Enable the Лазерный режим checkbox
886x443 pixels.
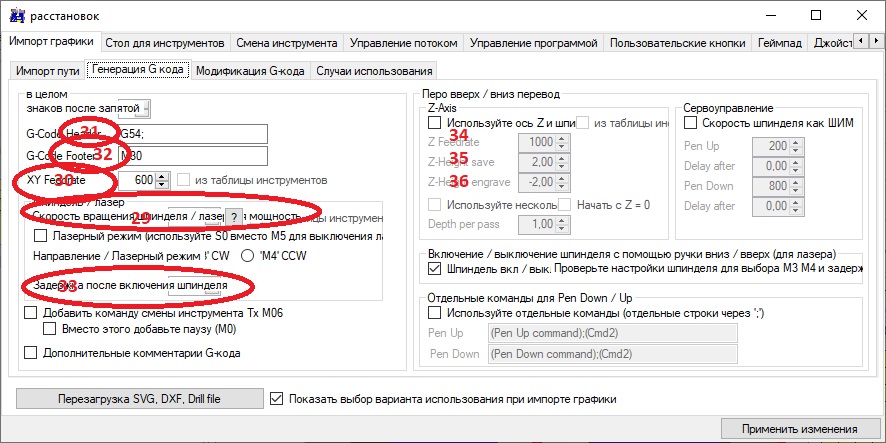pos(41,236)
